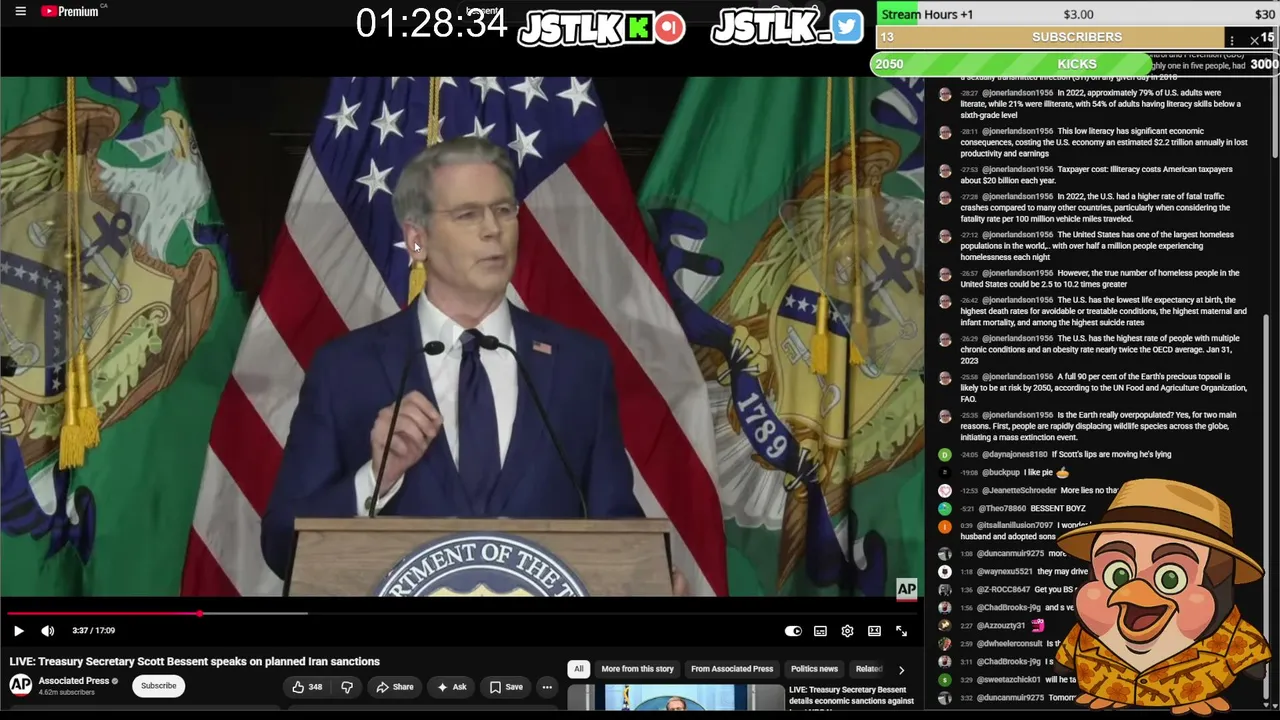Click the Subscribers goal progress bar
The height and width of the screenshot is (720, 1280).
[1077, 37]
